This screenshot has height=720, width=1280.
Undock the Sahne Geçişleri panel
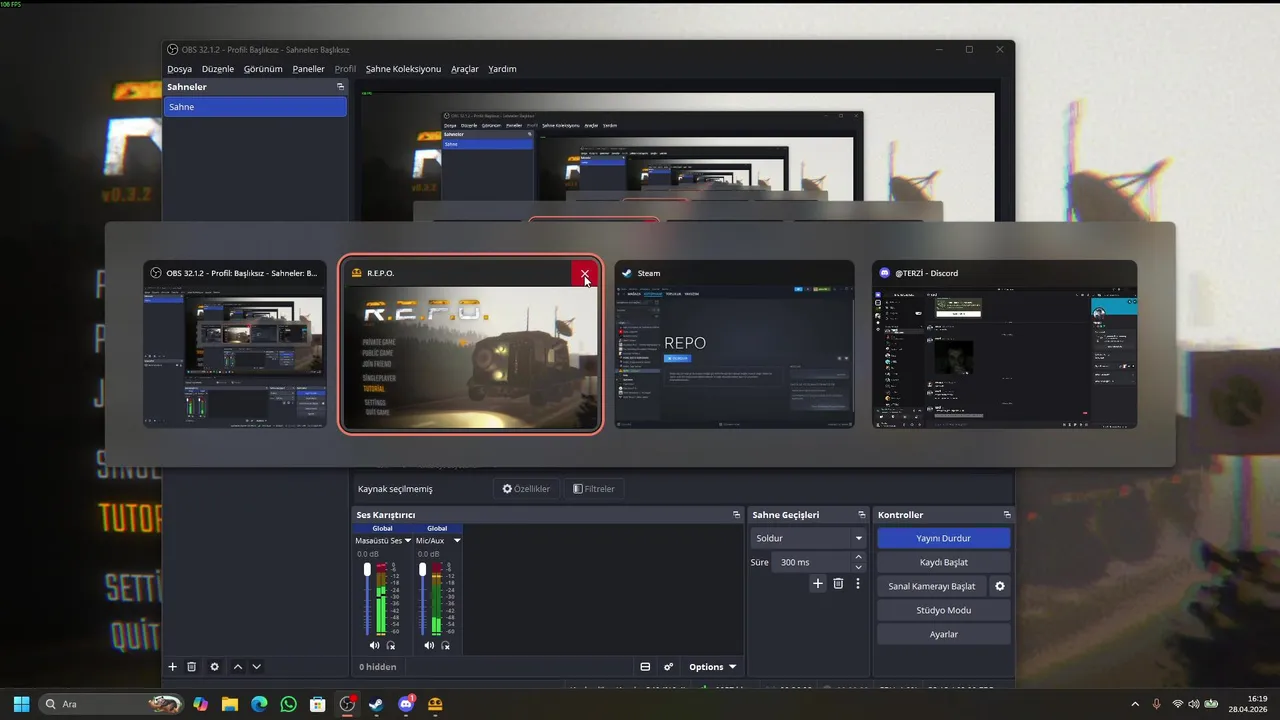pyautogui.click(x=861, y=515)
